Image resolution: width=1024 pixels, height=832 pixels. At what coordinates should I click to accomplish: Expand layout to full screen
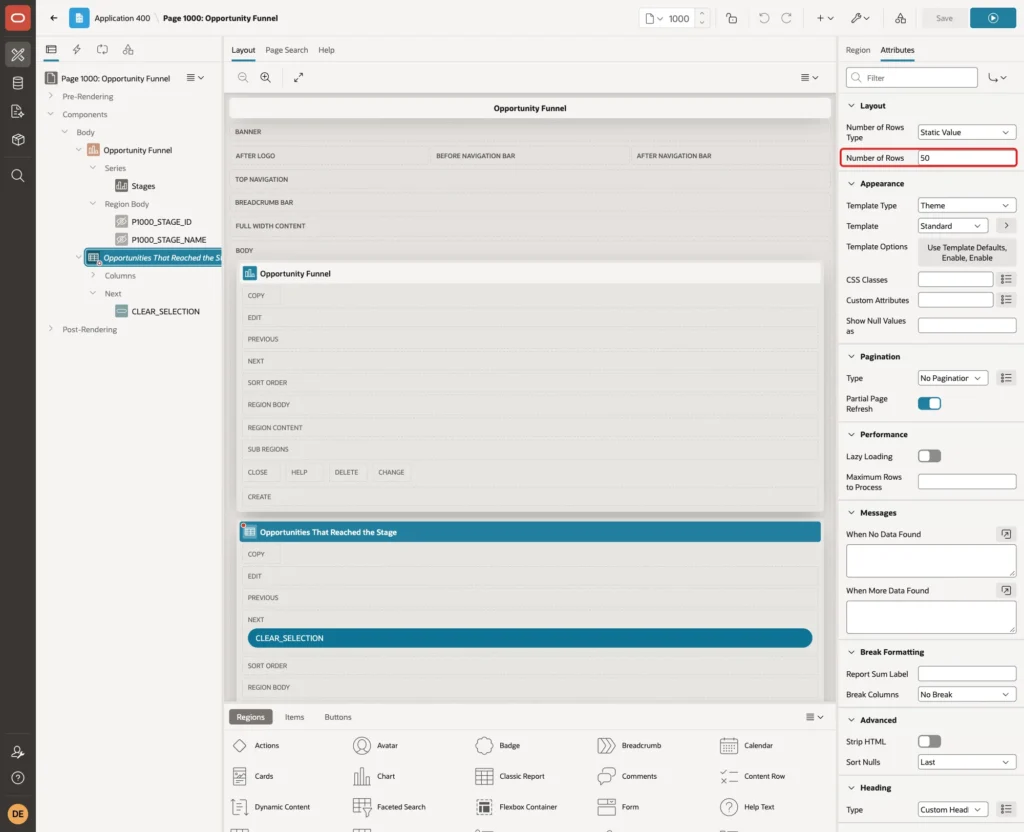click(298, 77)
